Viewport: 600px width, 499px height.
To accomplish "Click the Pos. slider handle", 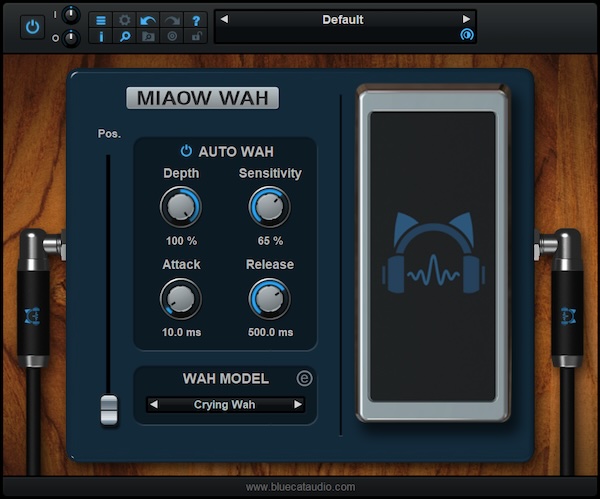I will point(109,410).
